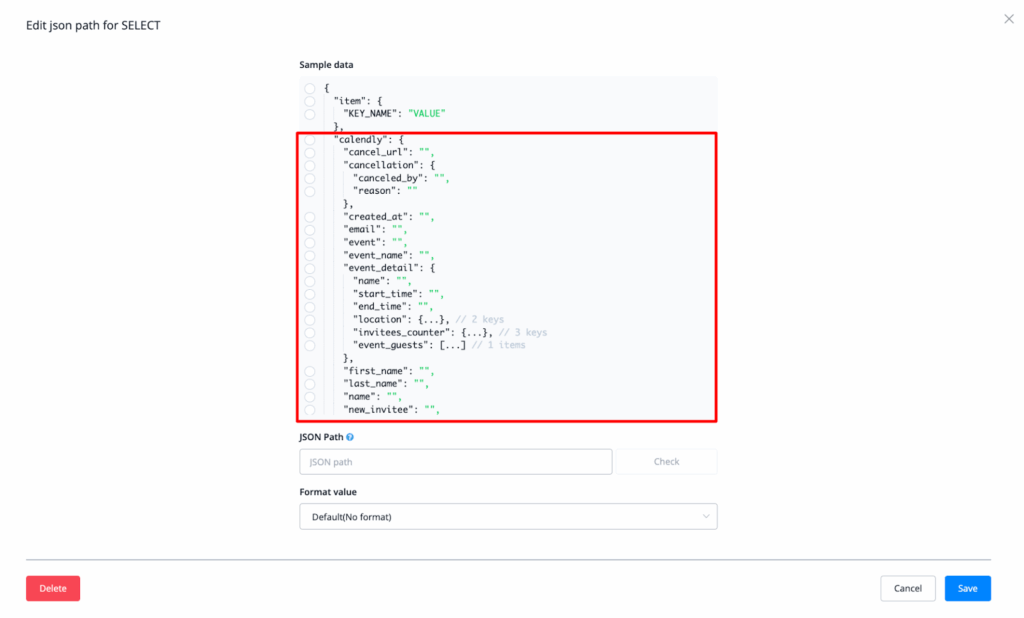This screenshot has width=1024, height=618.
Task: Choose the "created_at" key radio circle
Action: tap(310, 217)
